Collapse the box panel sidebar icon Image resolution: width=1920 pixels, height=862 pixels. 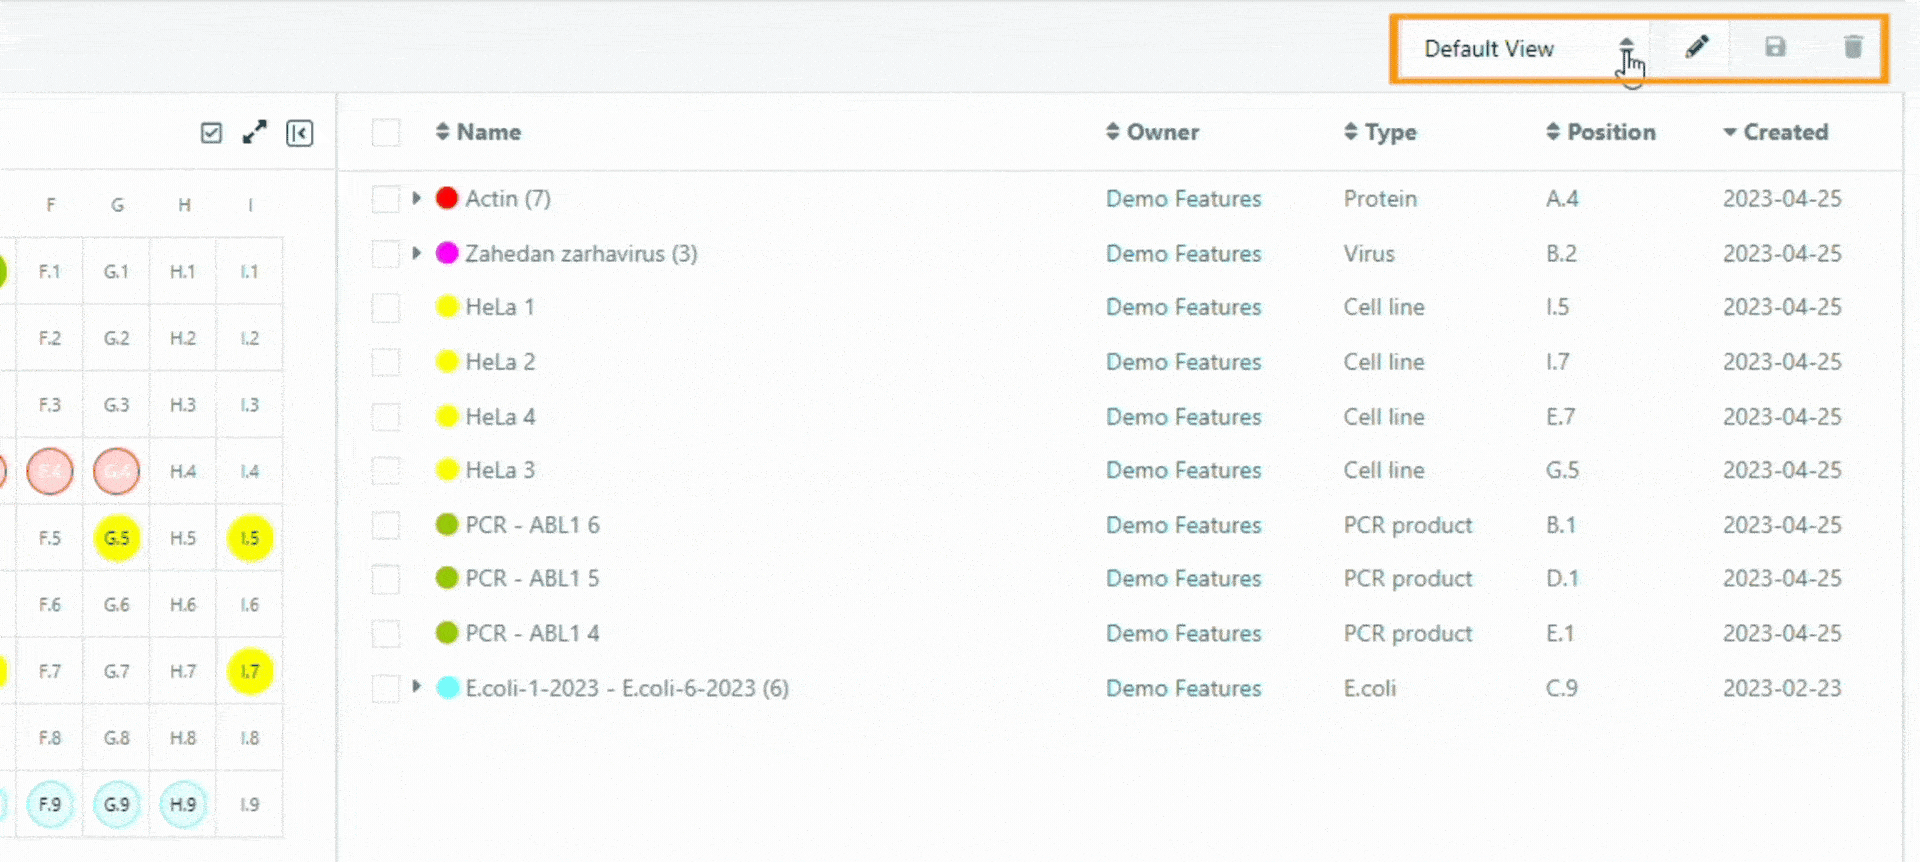pyautogui.click(x=299, y=133)
